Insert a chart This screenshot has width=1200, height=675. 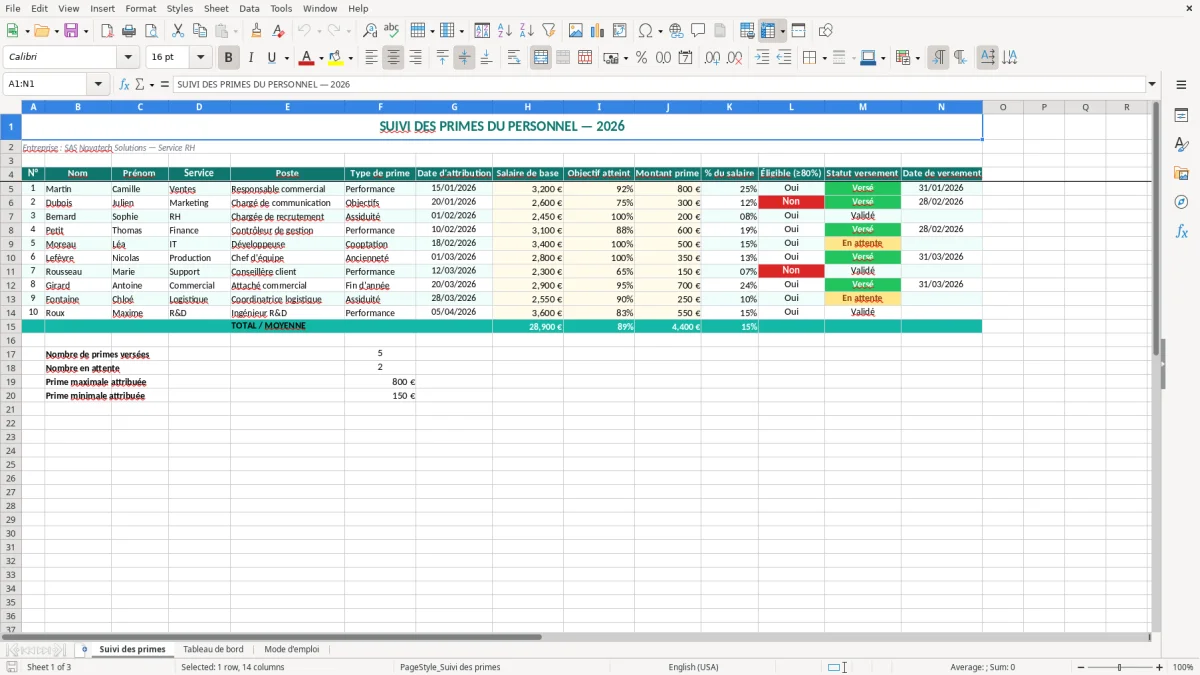tap(598, 31)
